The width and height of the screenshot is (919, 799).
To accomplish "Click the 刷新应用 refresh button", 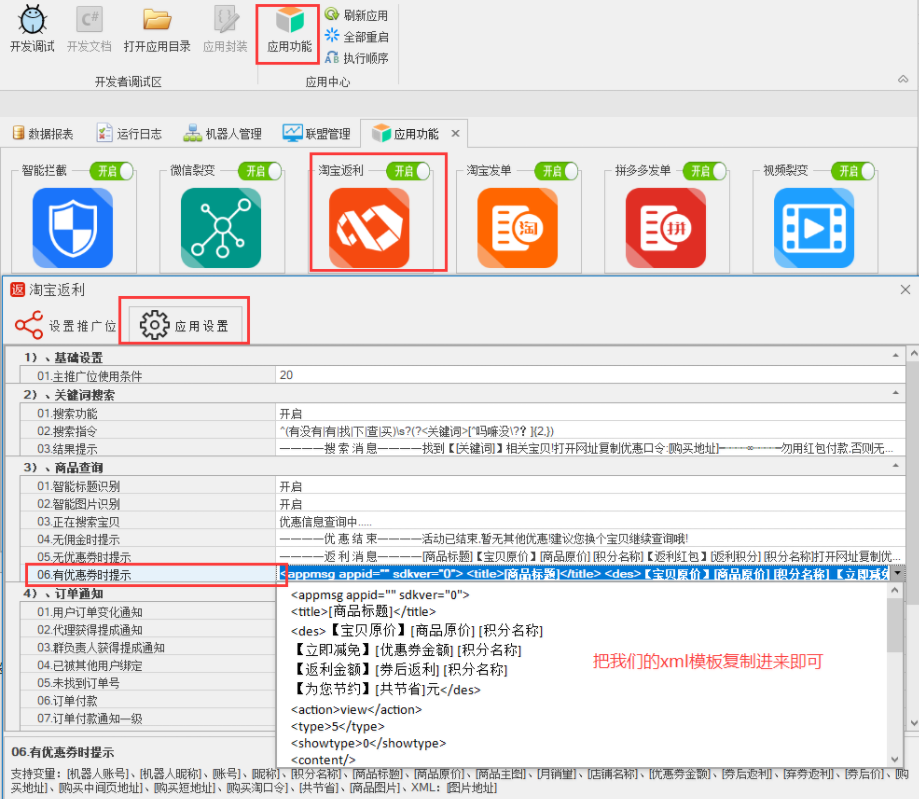I will [356, 15].
